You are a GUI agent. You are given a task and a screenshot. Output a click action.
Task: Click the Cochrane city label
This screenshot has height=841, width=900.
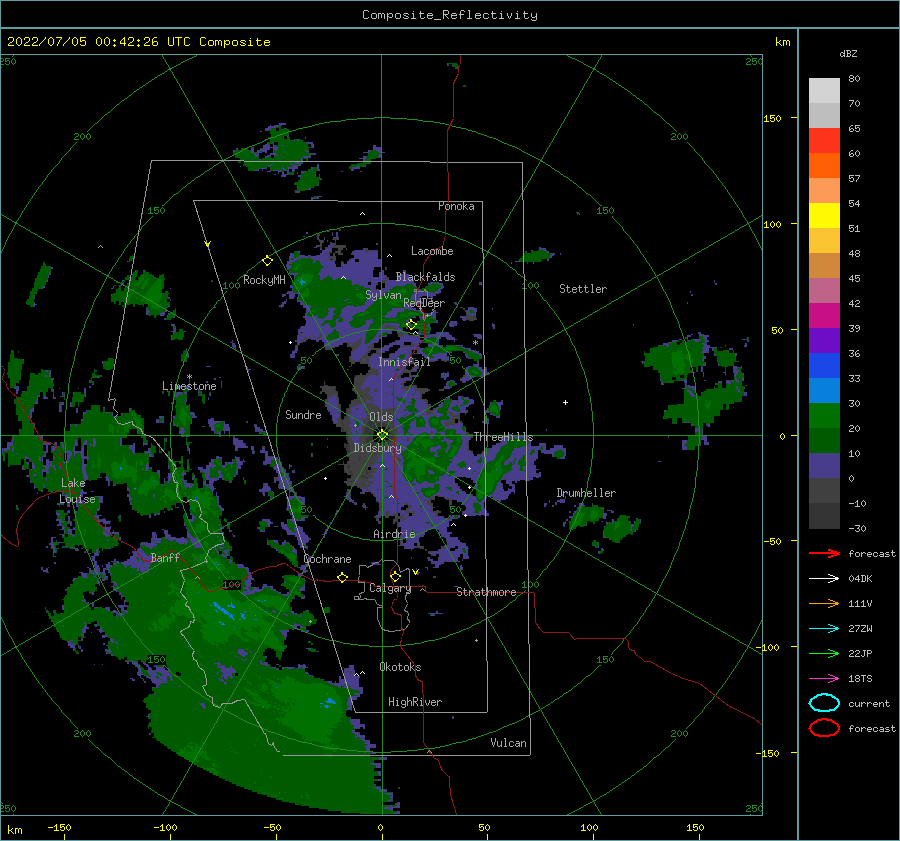click(327, 559)
